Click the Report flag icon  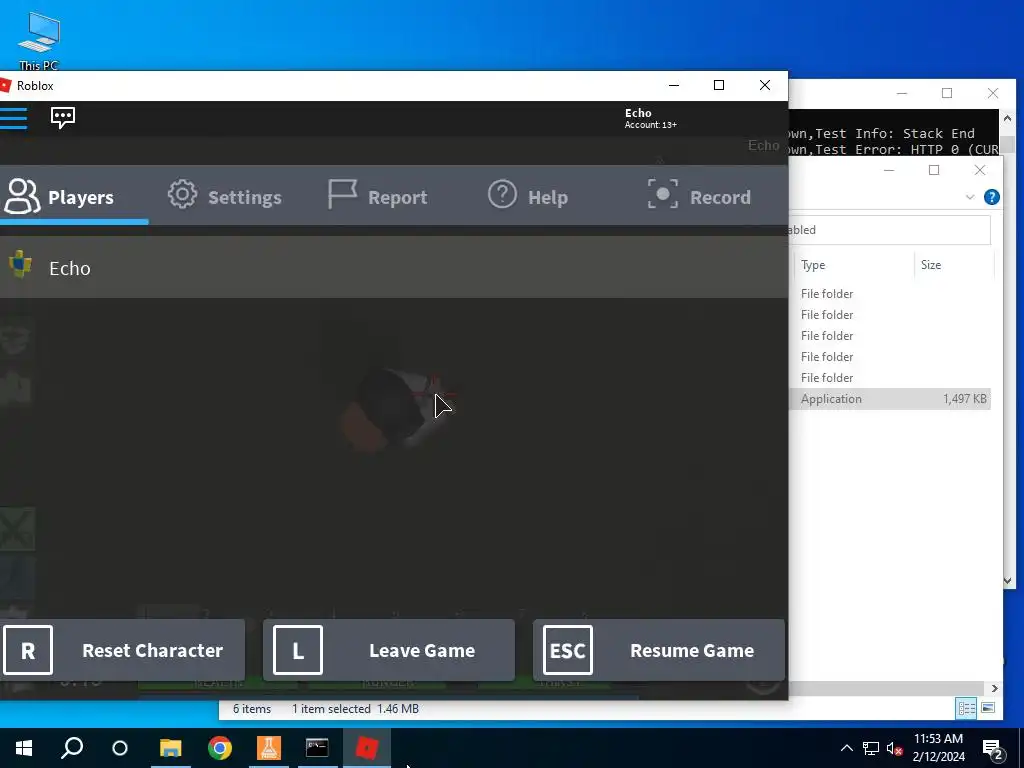pos(342,195)
